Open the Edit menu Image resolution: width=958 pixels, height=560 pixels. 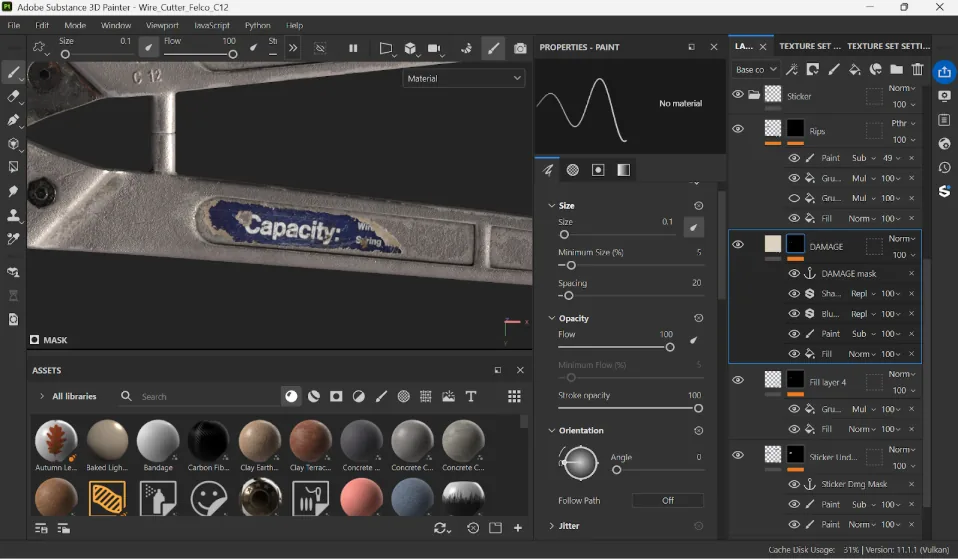[x=42, y=25]
